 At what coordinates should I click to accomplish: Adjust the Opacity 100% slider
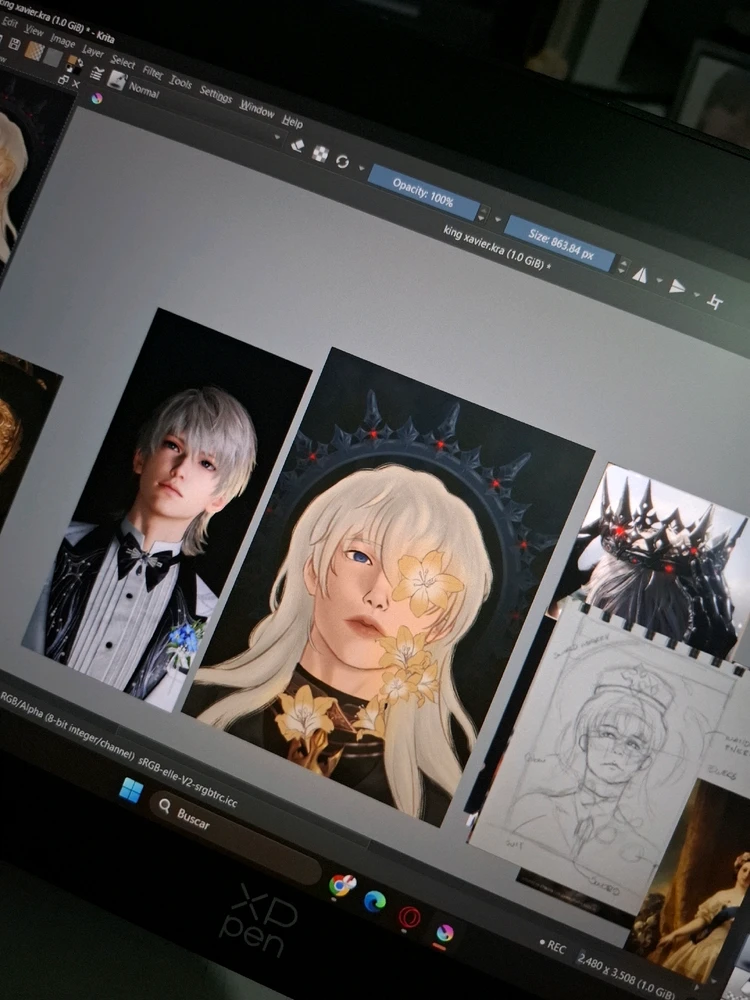tap(423, 192)
